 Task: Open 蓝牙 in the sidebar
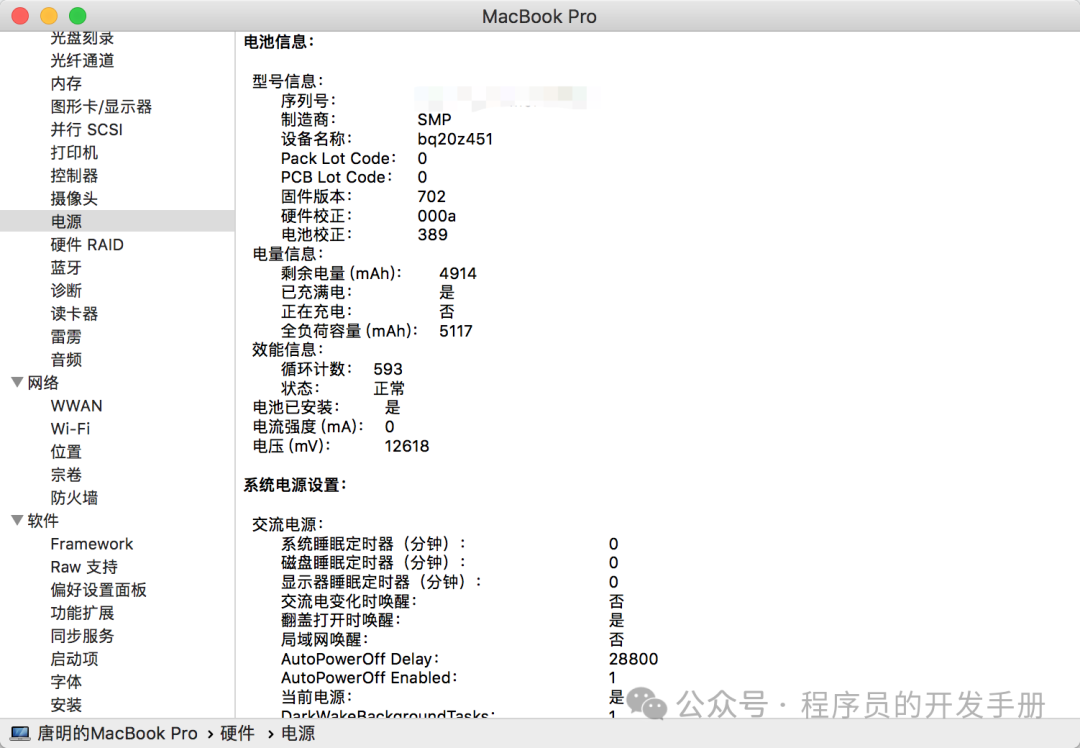click(66, 267)
